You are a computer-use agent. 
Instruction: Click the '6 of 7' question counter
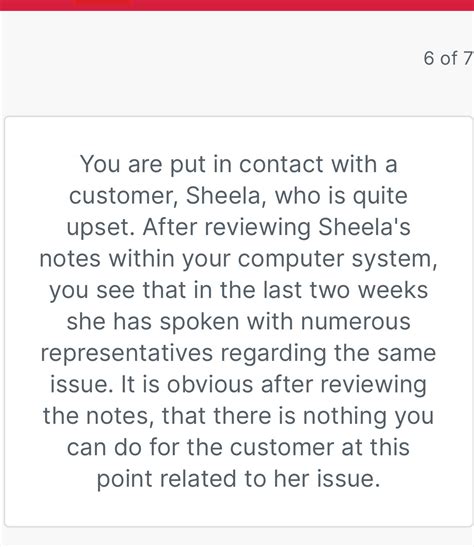tap(449, 58)
